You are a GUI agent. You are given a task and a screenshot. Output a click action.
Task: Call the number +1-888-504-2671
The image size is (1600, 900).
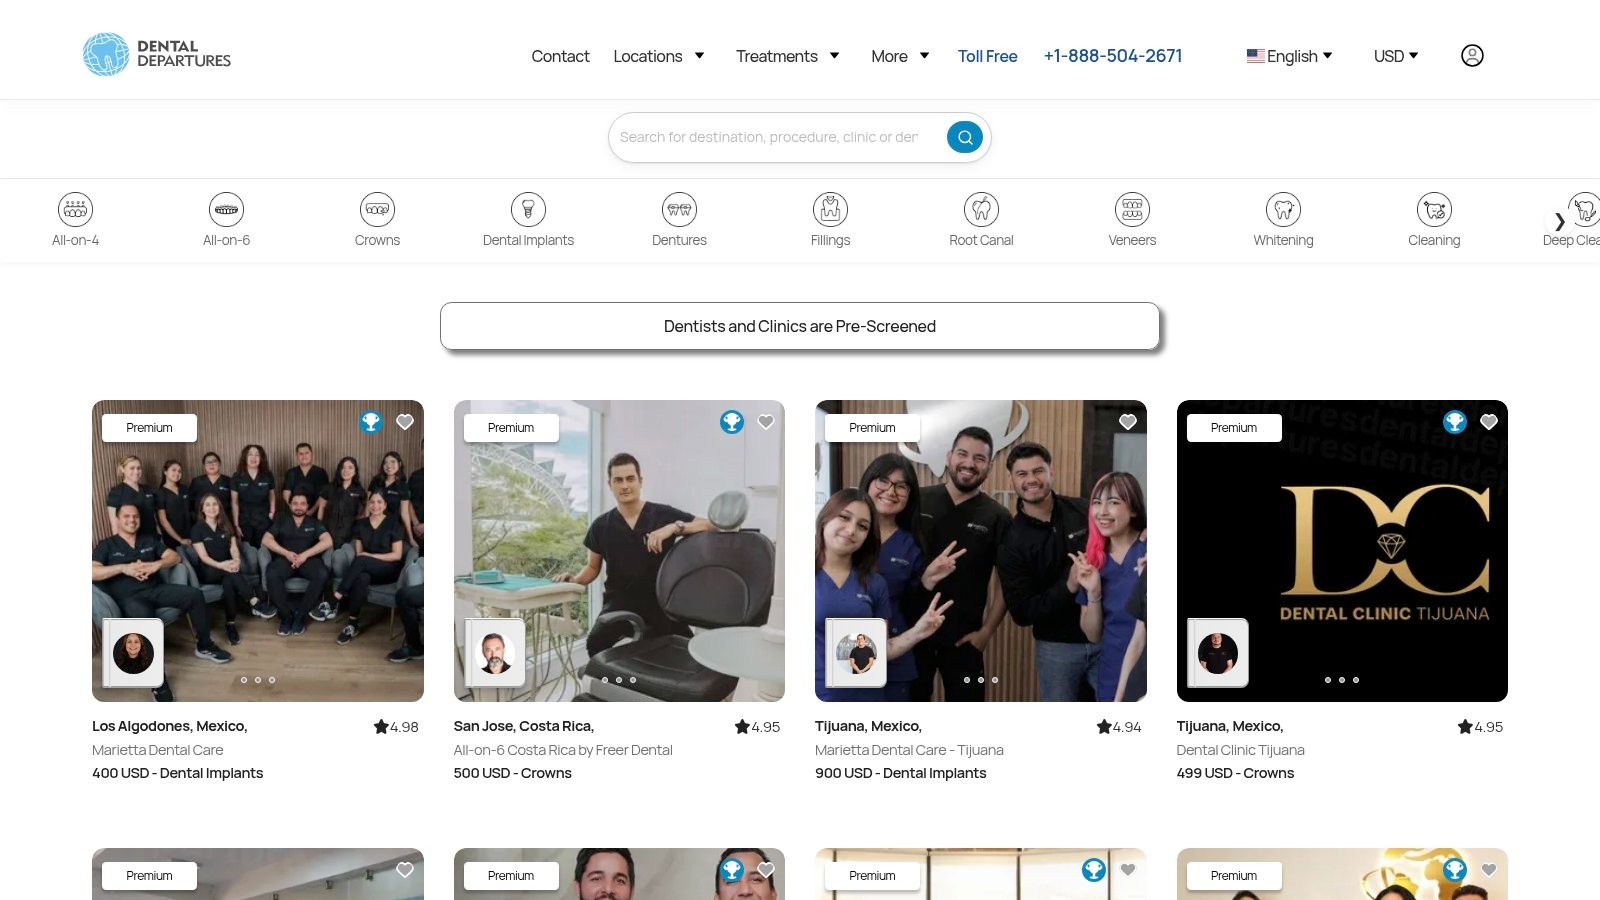pyautogui.click(x=1113, y=56)
